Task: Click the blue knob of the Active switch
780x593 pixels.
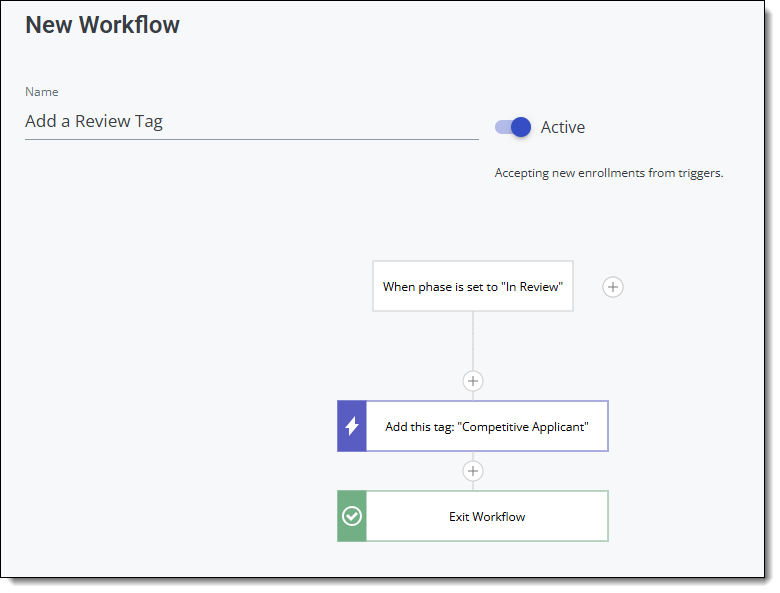Action: click(x=520, y=127)
